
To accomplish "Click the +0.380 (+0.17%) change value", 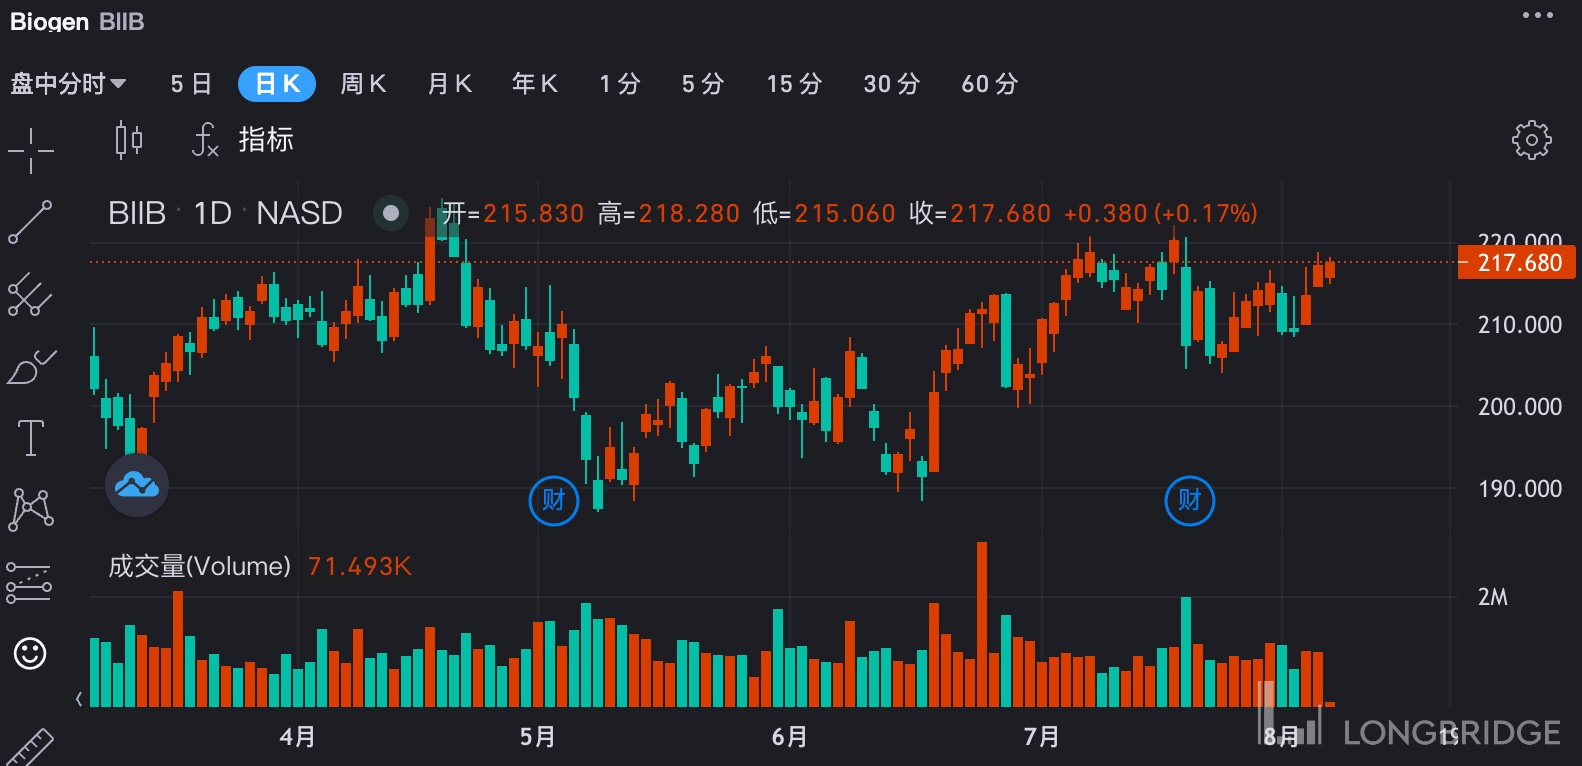I will [1161, 213].
